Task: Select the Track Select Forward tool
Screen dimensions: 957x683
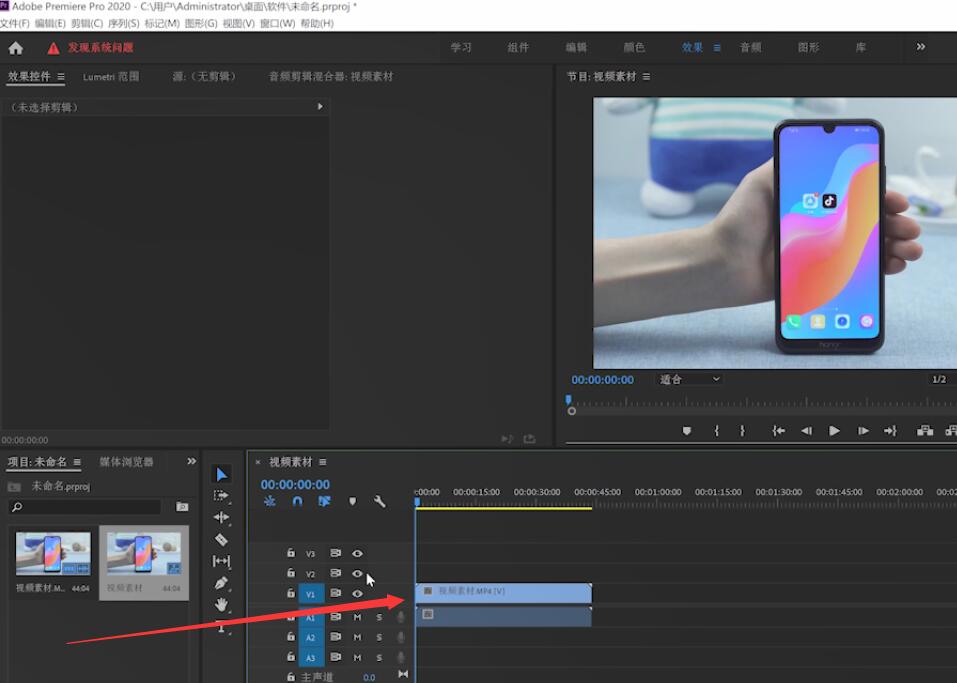Action: (x=221, y=496)
